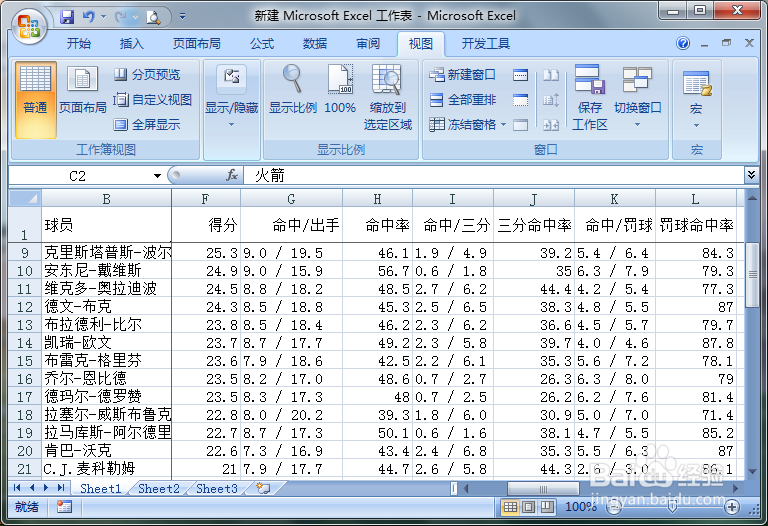The image size is (768, 526).
Task: Open the 开始 (Home) tab
Action: 78,44
